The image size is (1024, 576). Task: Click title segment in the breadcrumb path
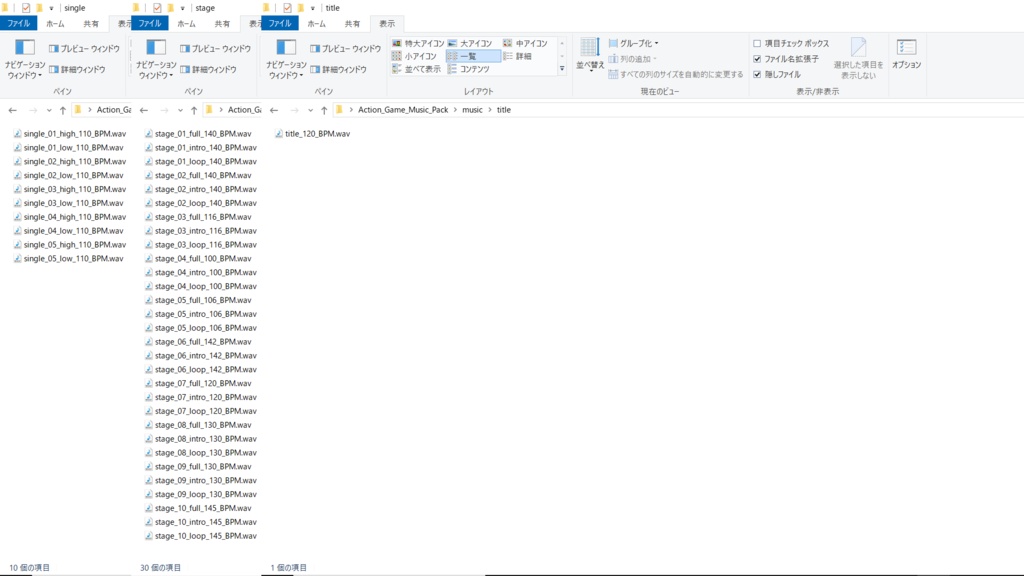click(x=504, y=110)
